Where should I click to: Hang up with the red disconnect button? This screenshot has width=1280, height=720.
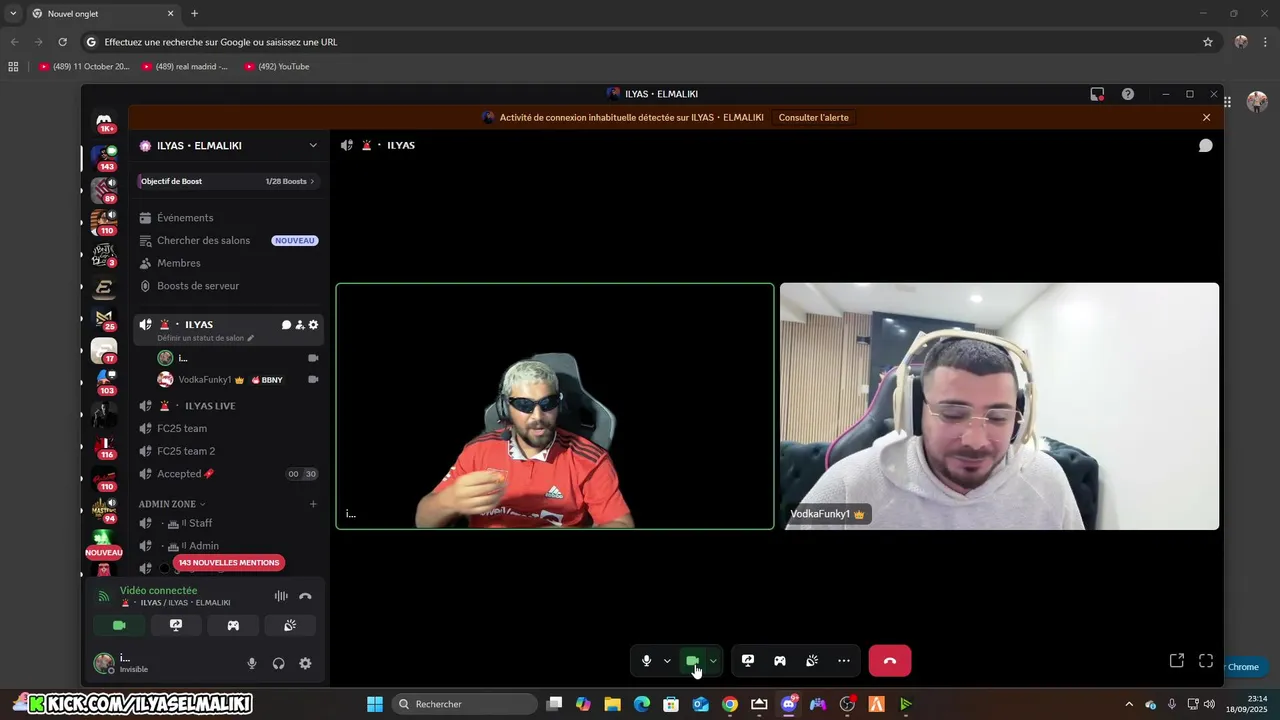(x=890, y=661)
